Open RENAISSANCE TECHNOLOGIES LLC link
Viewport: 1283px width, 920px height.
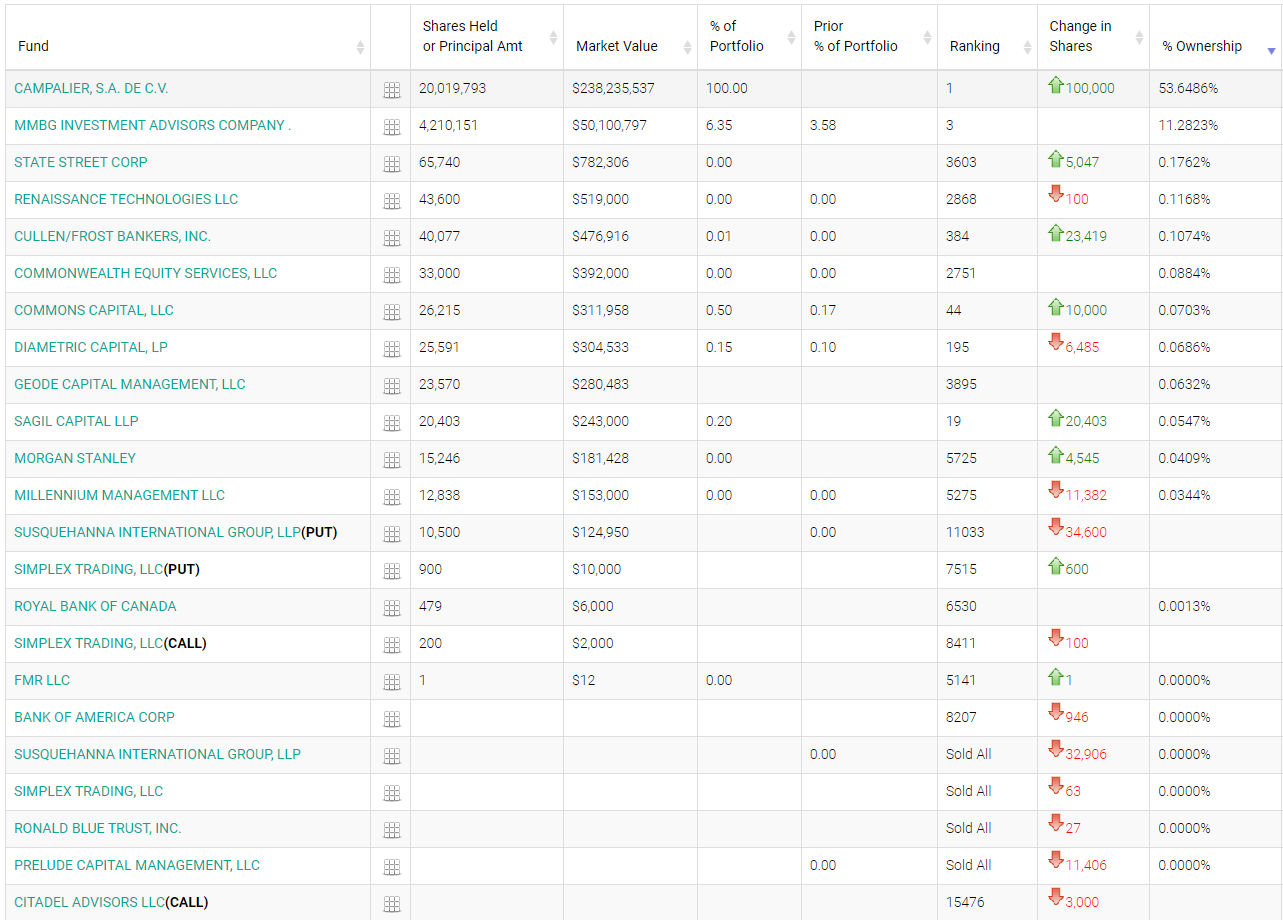(126, 199)
